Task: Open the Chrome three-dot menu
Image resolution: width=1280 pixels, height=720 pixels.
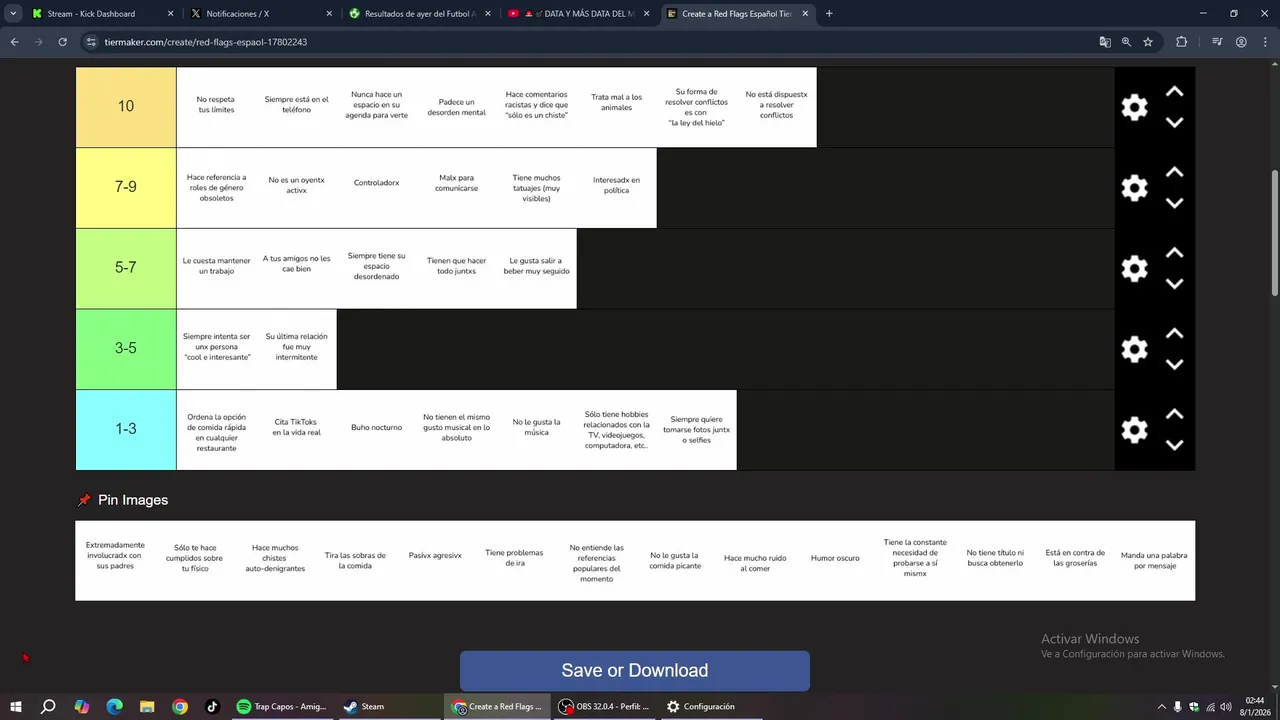Action: pos(1264,42)
